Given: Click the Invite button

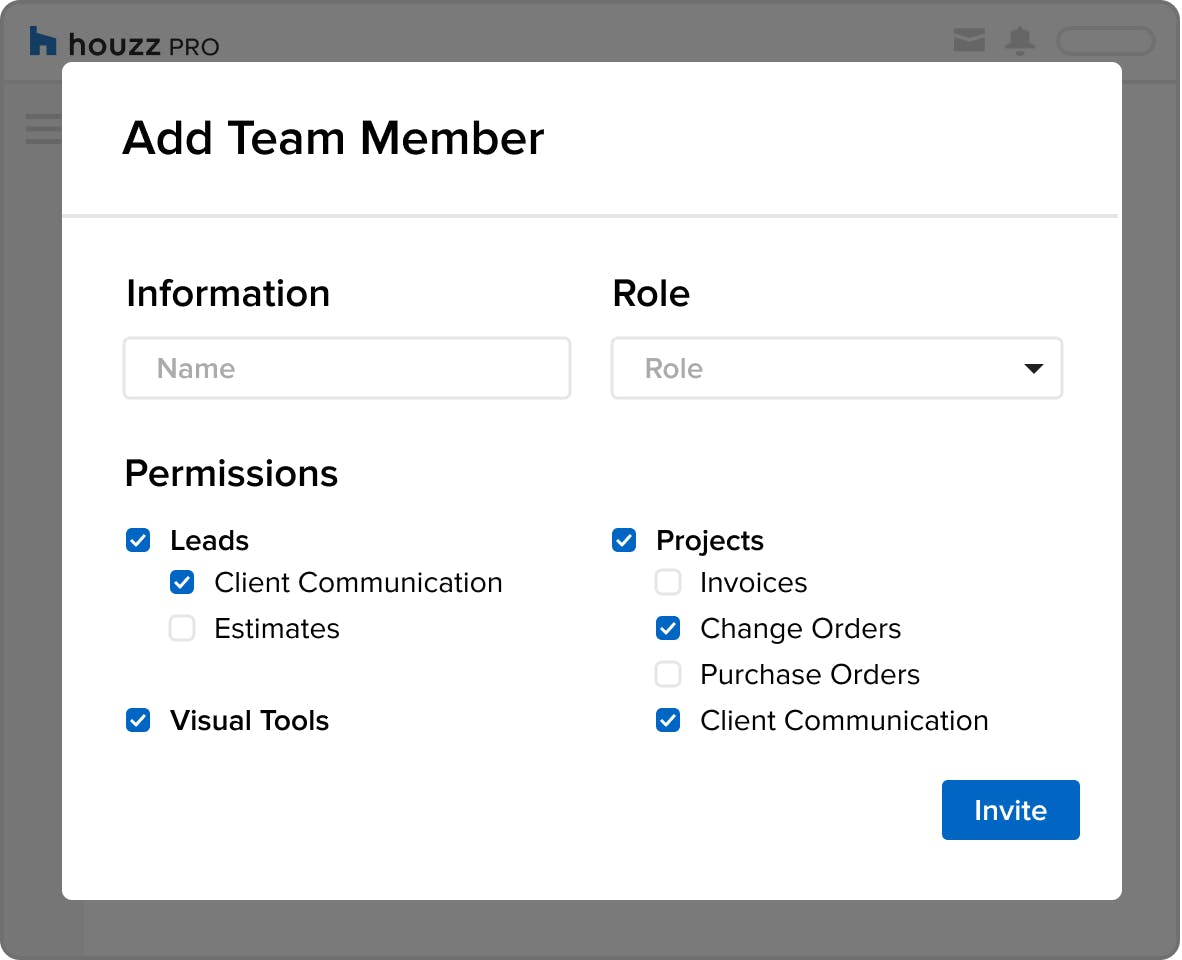Looking at the screenshot, I should point(1010,810).
